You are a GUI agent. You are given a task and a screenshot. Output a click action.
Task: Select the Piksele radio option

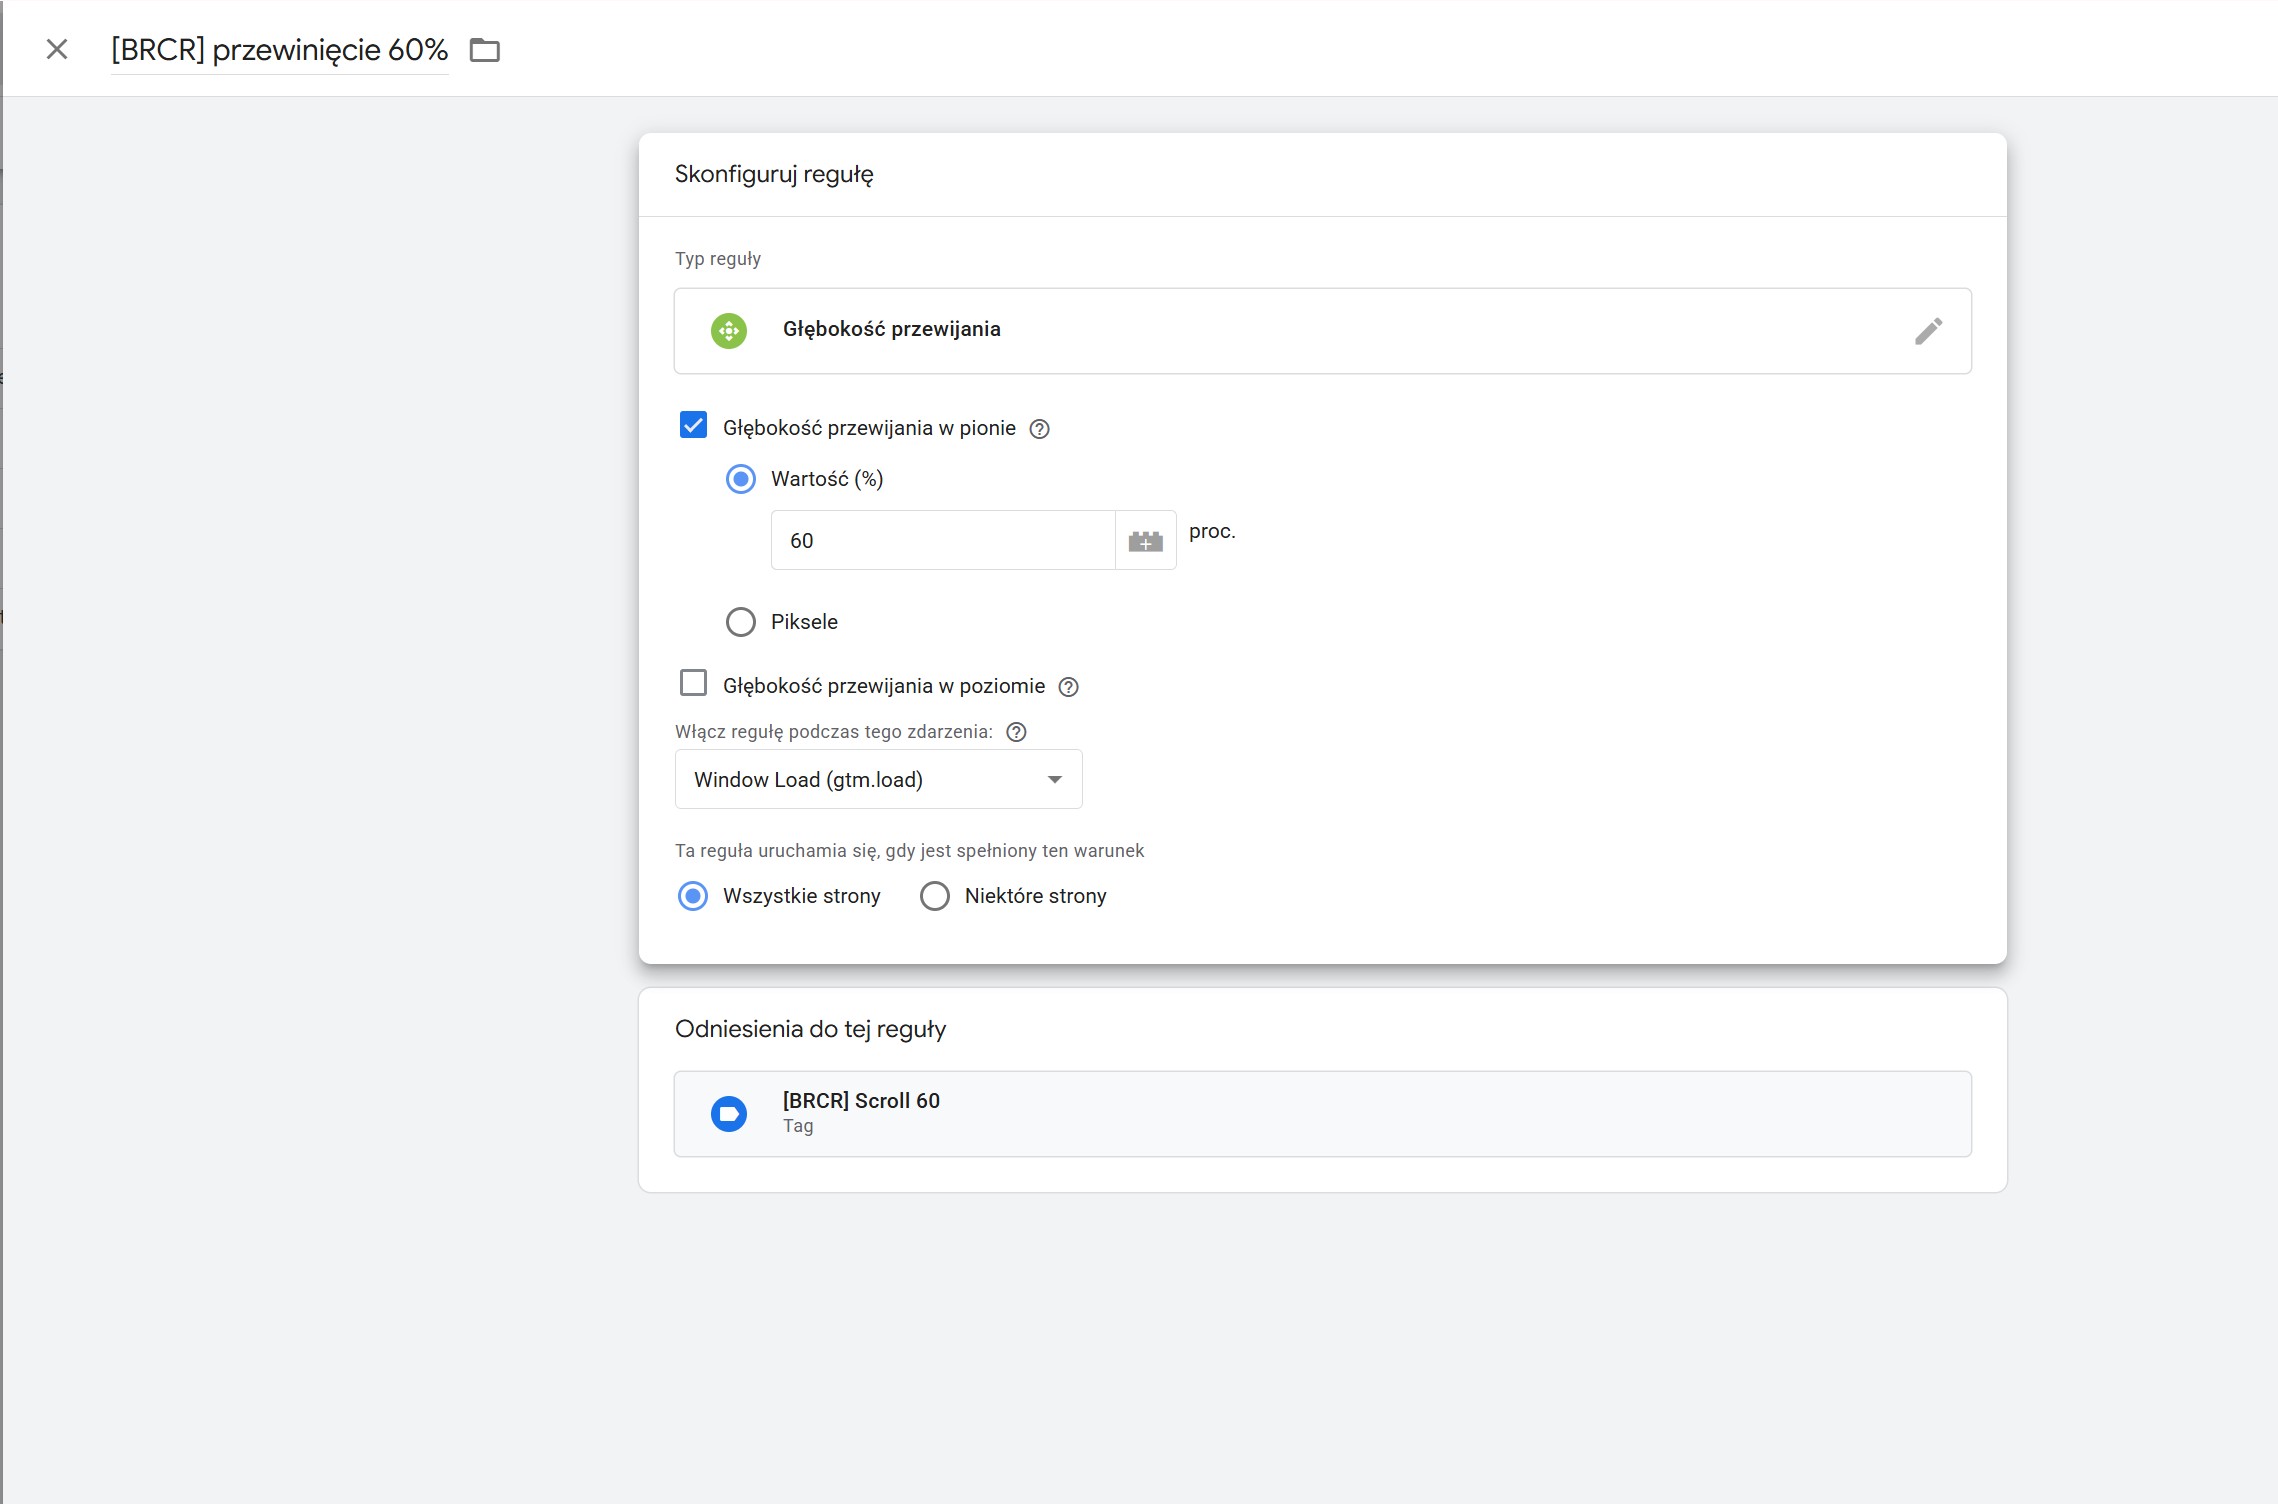pos(741,622)
